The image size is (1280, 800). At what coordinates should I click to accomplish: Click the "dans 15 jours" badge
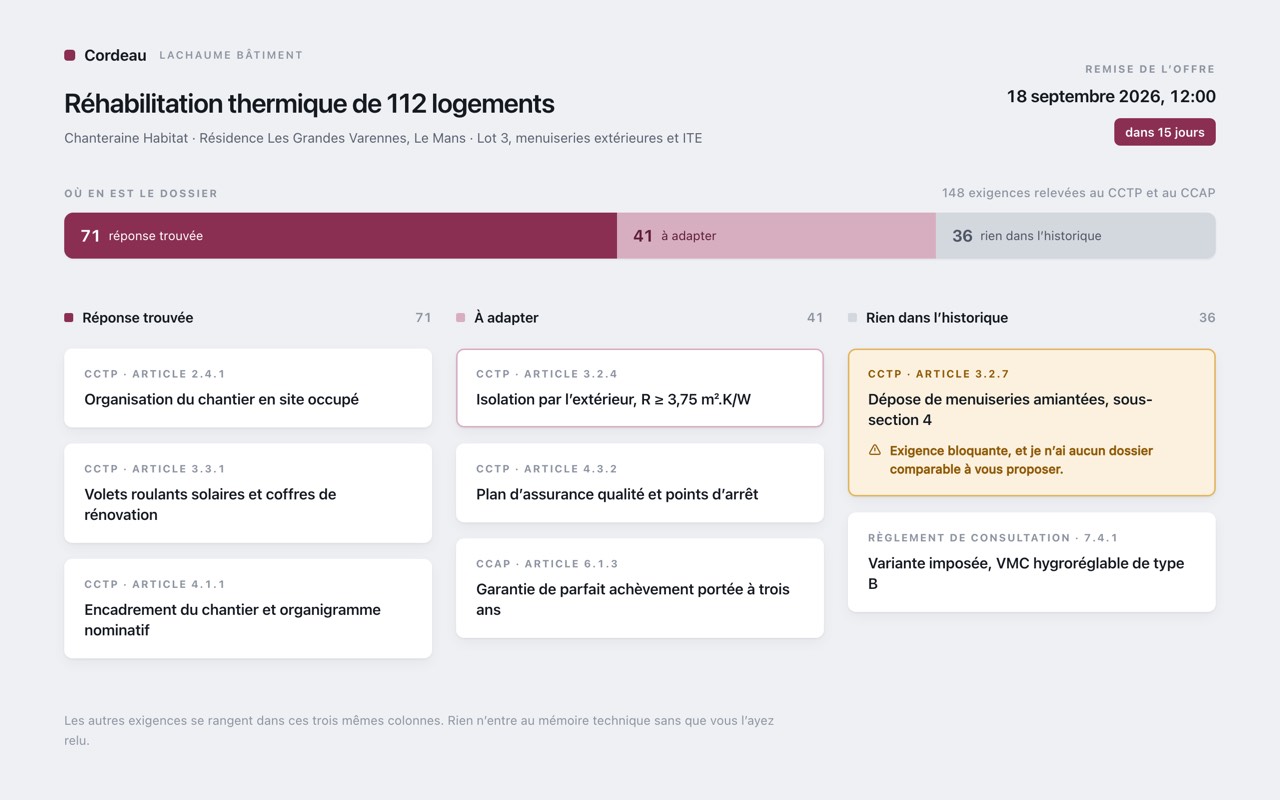pos(1165,132)
